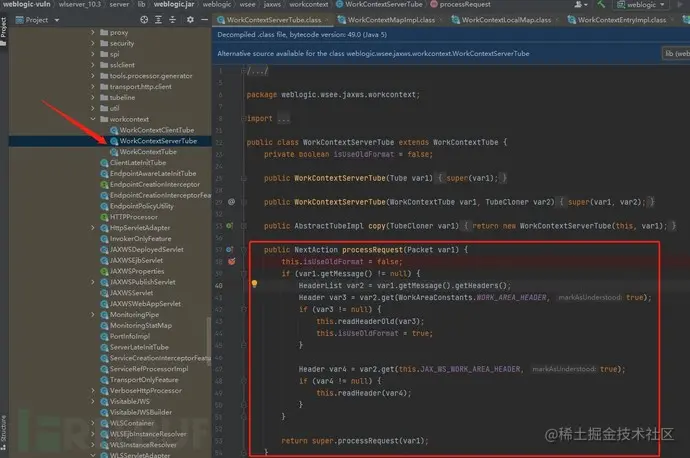Click the Project tree vertical scrollbar
This screenshot has width=690, height=458.
pos(209,339)
